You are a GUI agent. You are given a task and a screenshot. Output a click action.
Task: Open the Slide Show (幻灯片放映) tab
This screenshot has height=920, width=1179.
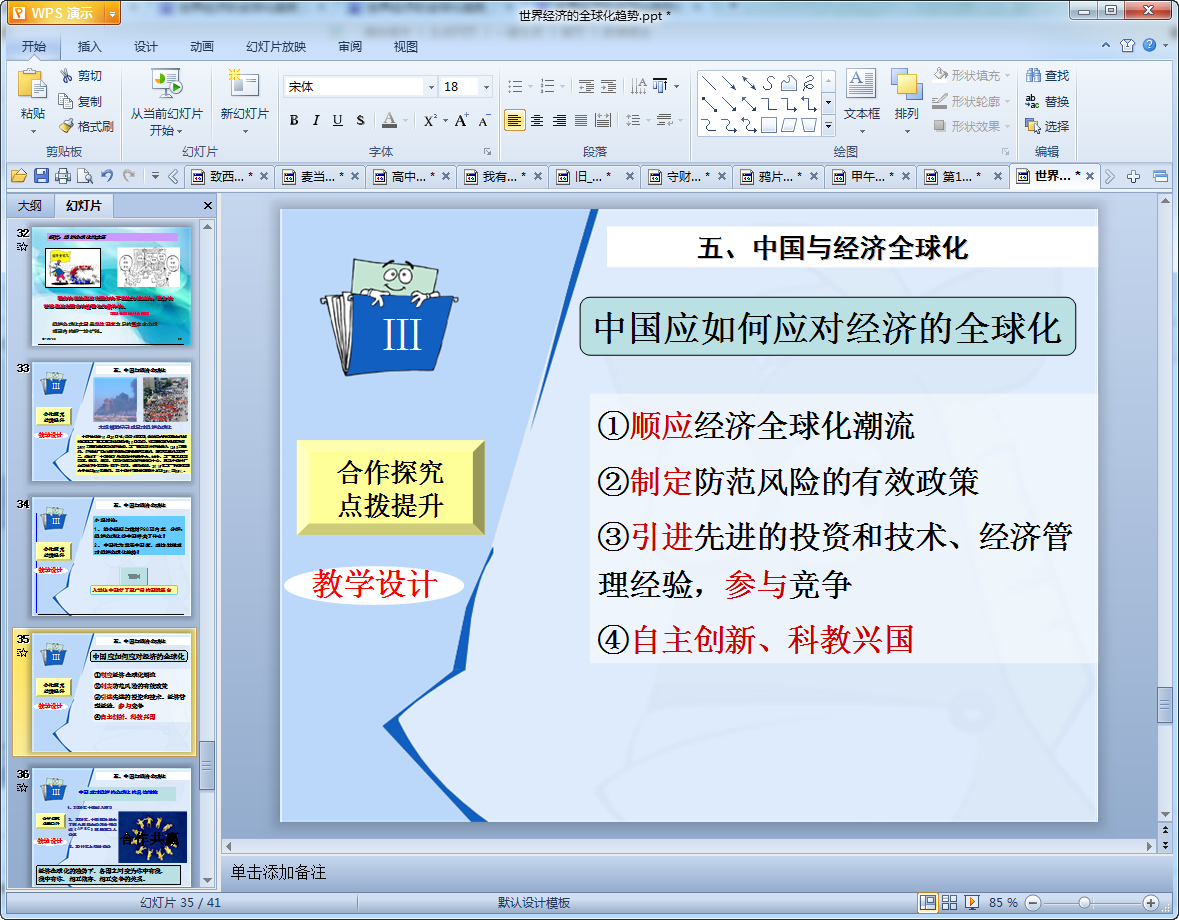tap(276, 47)
